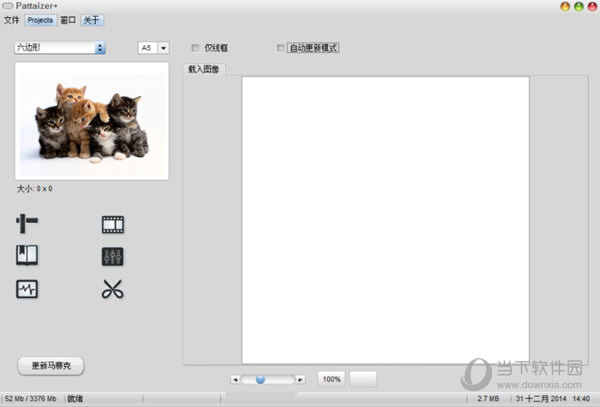Open the 文件 menu
Viewport: 600px width, 407px height.
click(12, 20)
